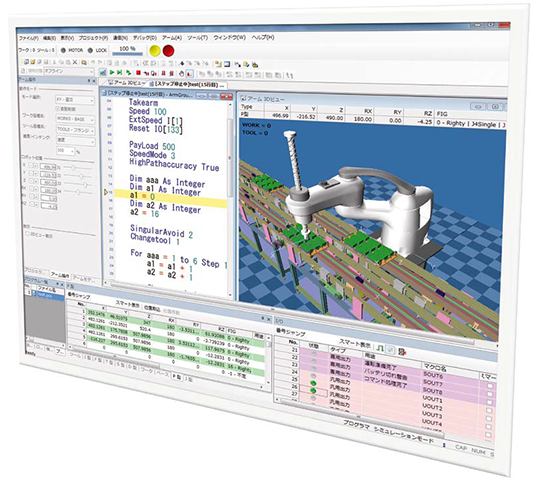Toggle the green status lamp in row 26
The width and height of the screenshot is (540, 480).
[x=313, y=391]
